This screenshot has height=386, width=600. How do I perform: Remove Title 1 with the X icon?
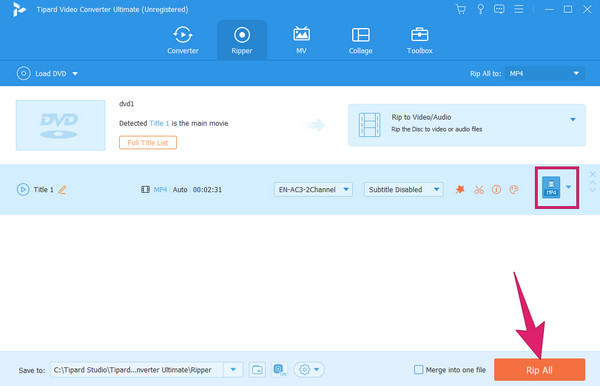click(x=592, y=174)
